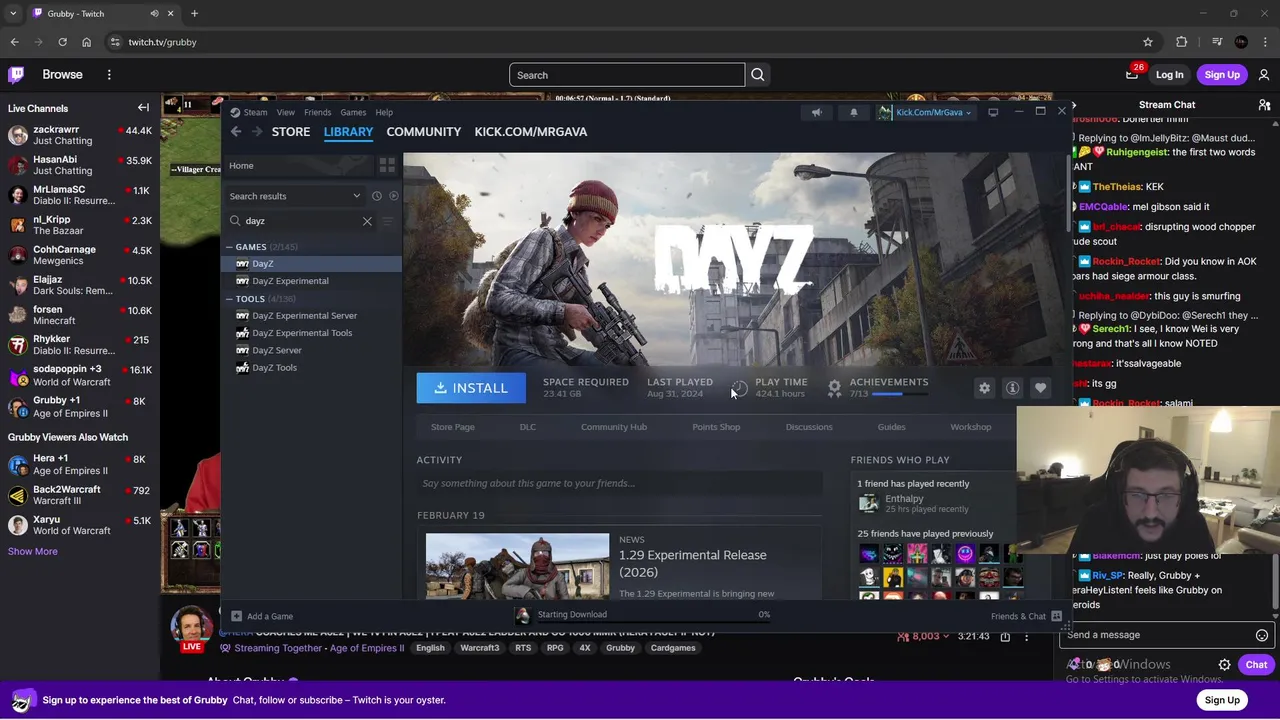Screen dimensions: 1280x720
Task: Mute the Grubby Twitch browser tab
Action: tap(154, 13)
